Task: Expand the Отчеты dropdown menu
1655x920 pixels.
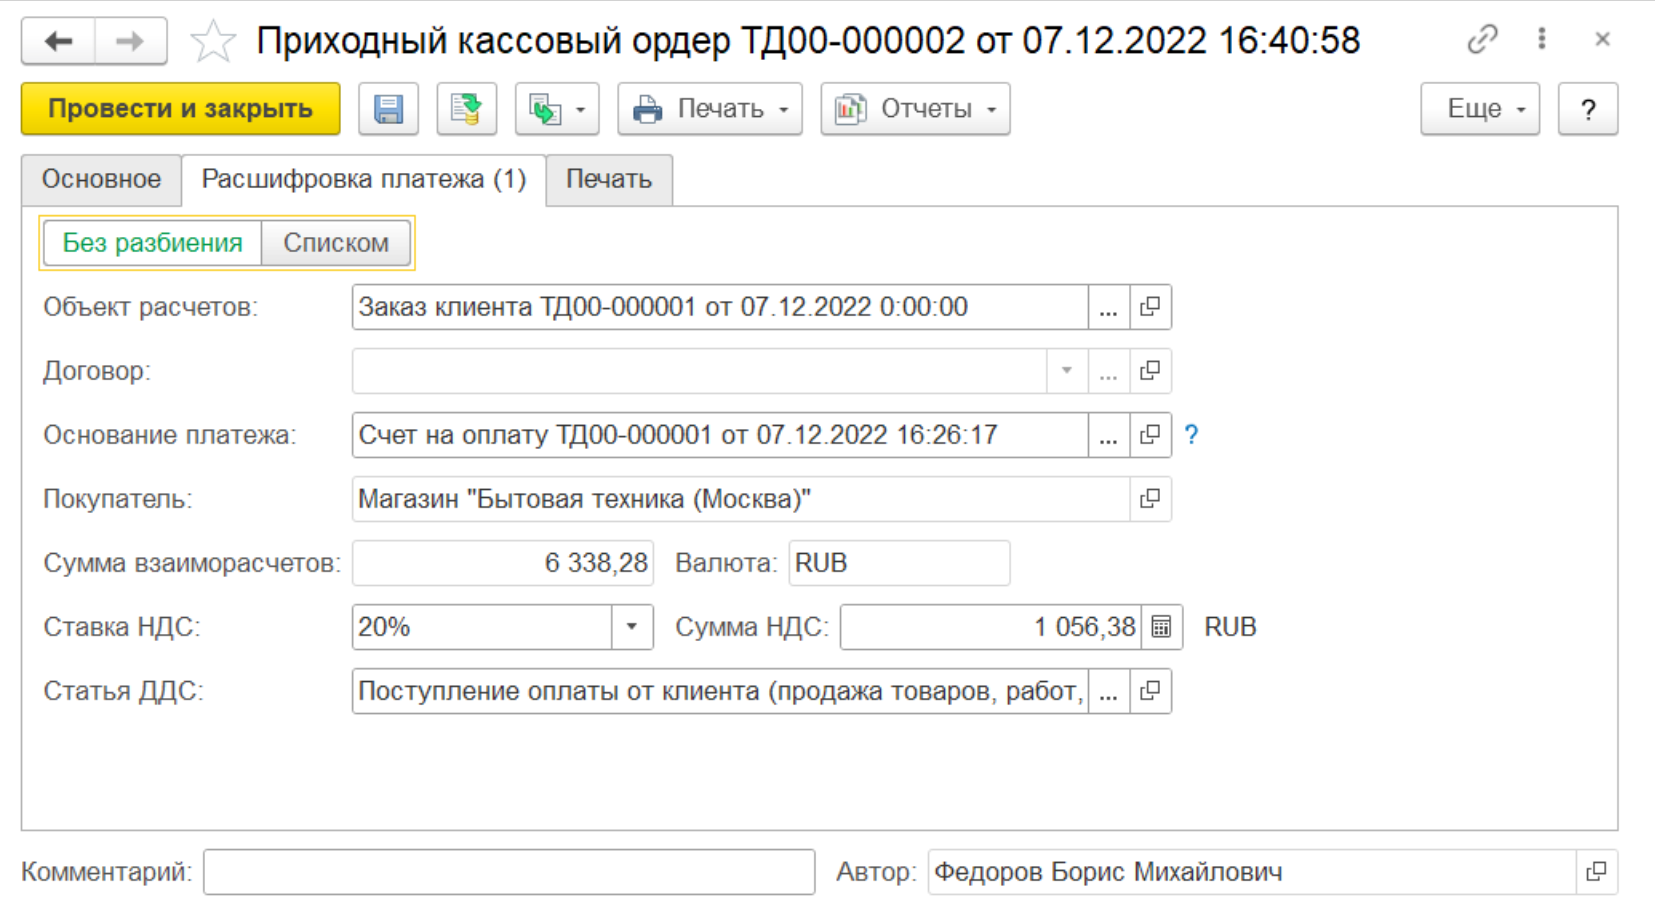Action: 915,109
